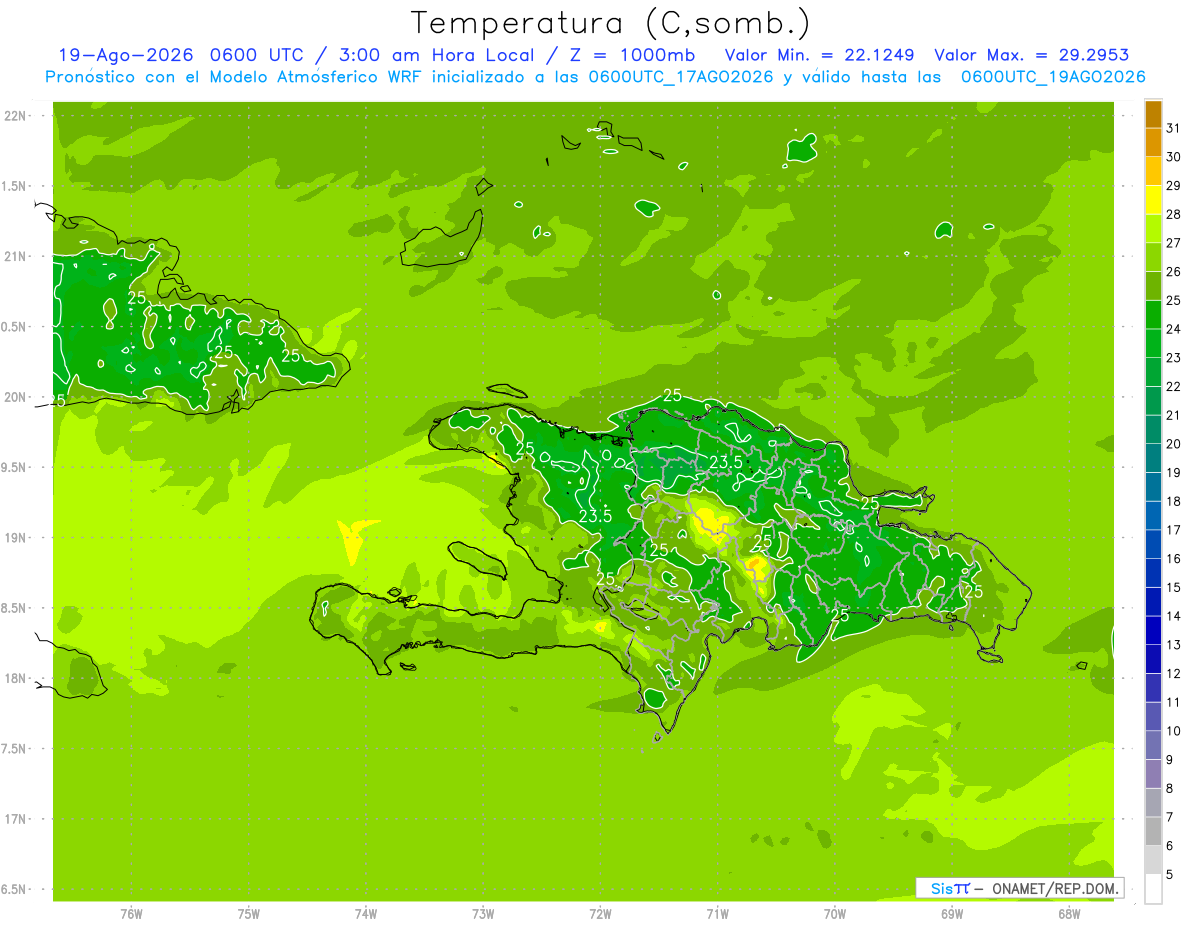Click the title 'Temperatura (C,somb.)'
Image resolution: width=1200 pixels, height=927 pixels.
tap(610, 24)
